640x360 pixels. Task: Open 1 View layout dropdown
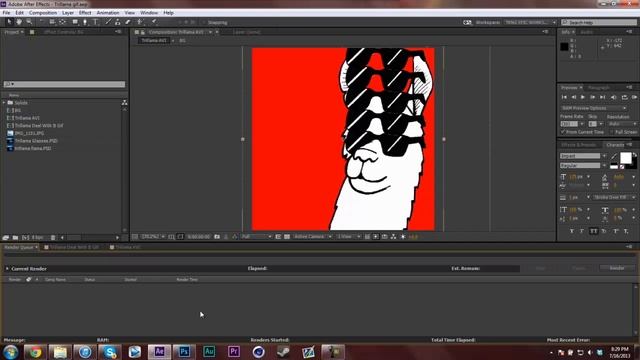tap(349, 237)
